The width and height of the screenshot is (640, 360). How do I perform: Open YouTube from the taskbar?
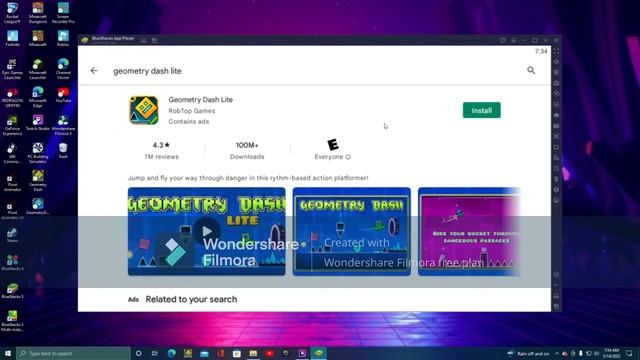(269, 353)
